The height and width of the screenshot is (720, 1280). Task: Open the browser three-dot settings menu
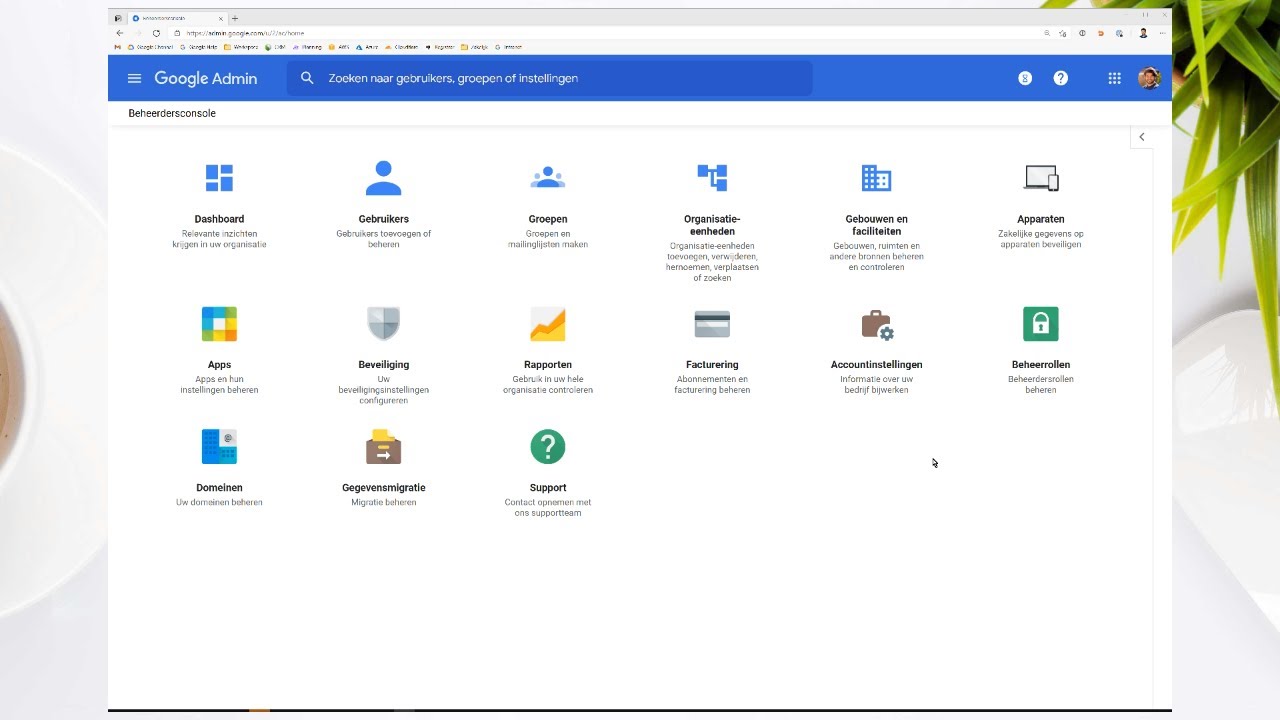click(x=1163, y=33)
